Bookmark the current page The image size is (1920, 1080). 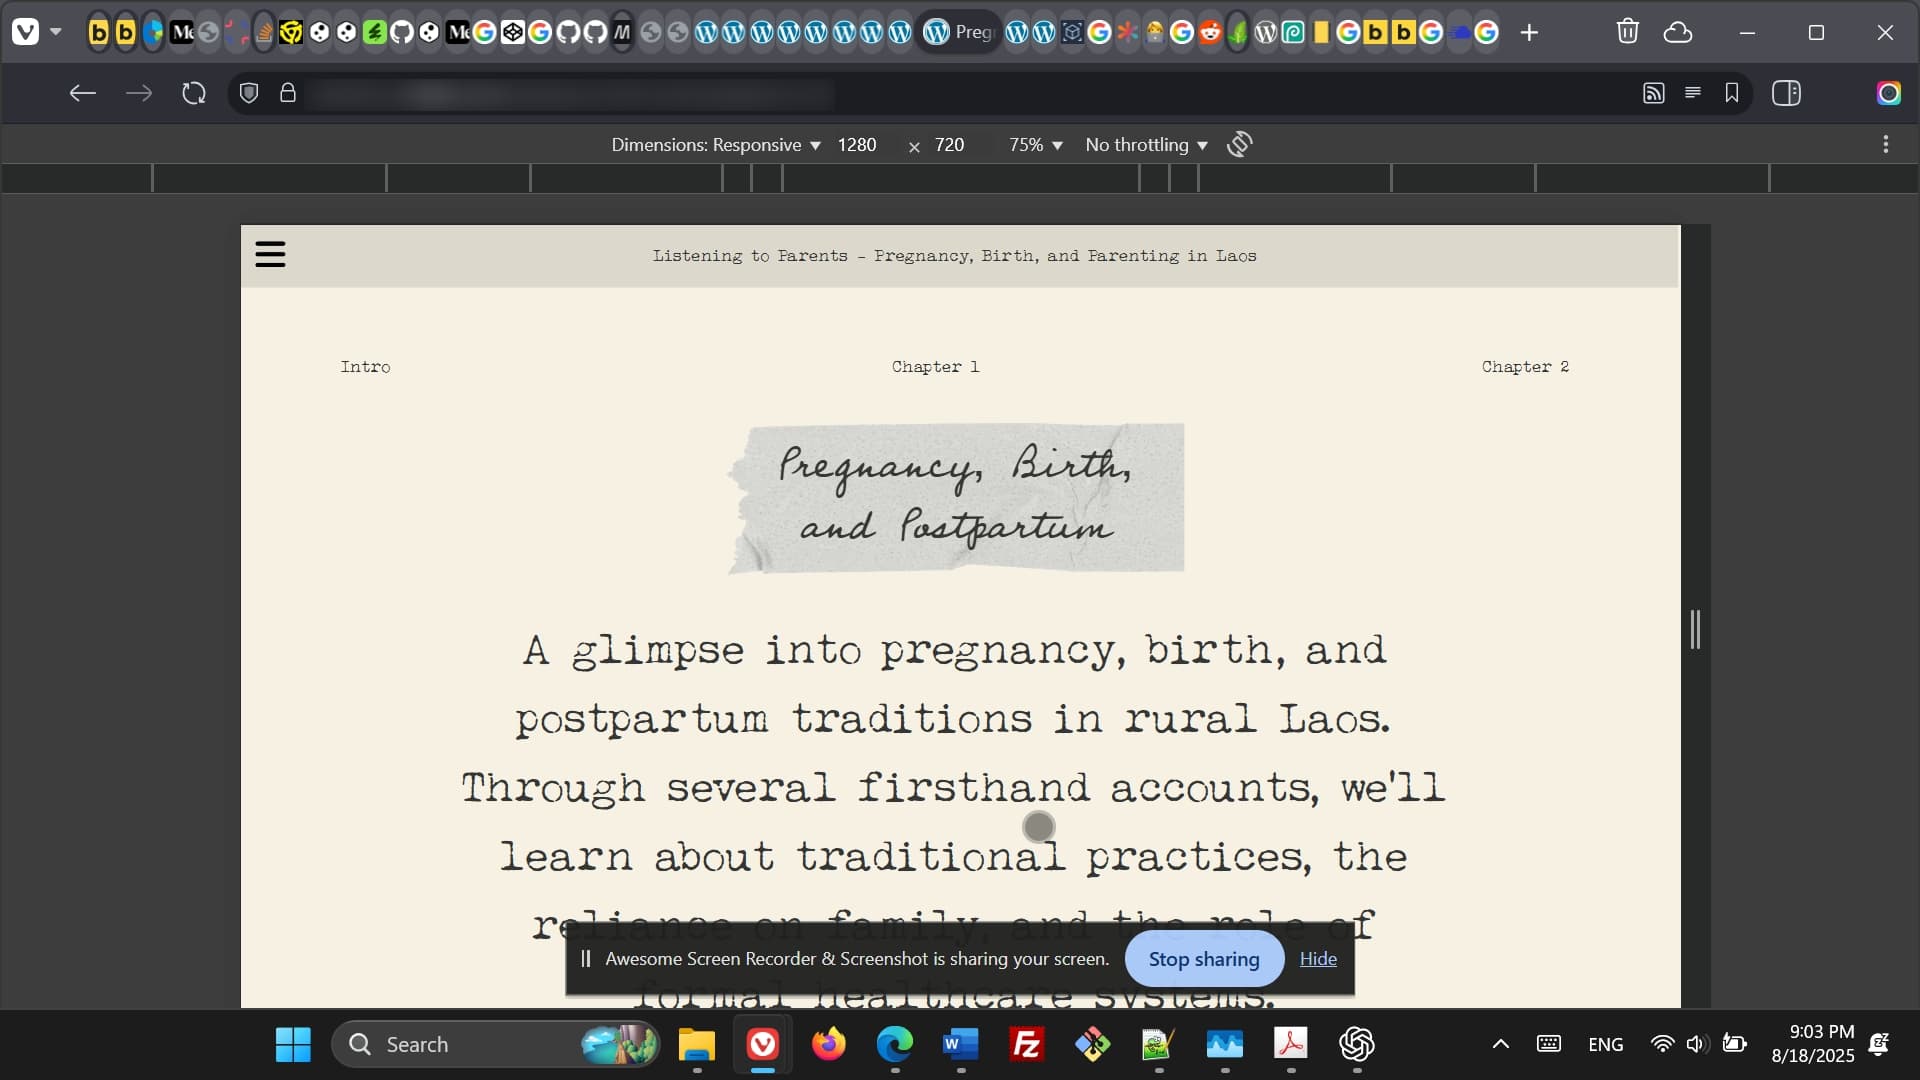pos(1733,92)
